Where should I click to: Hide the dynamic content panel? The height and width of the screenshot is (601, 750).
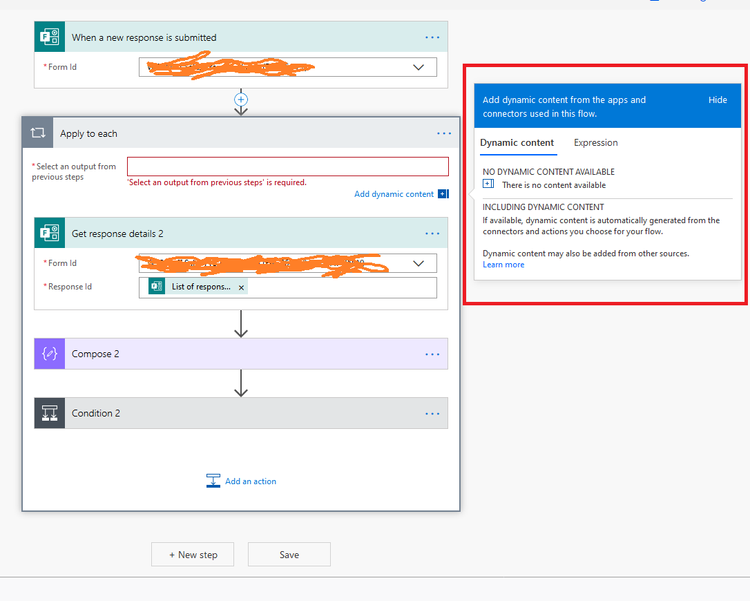(717, 100)
